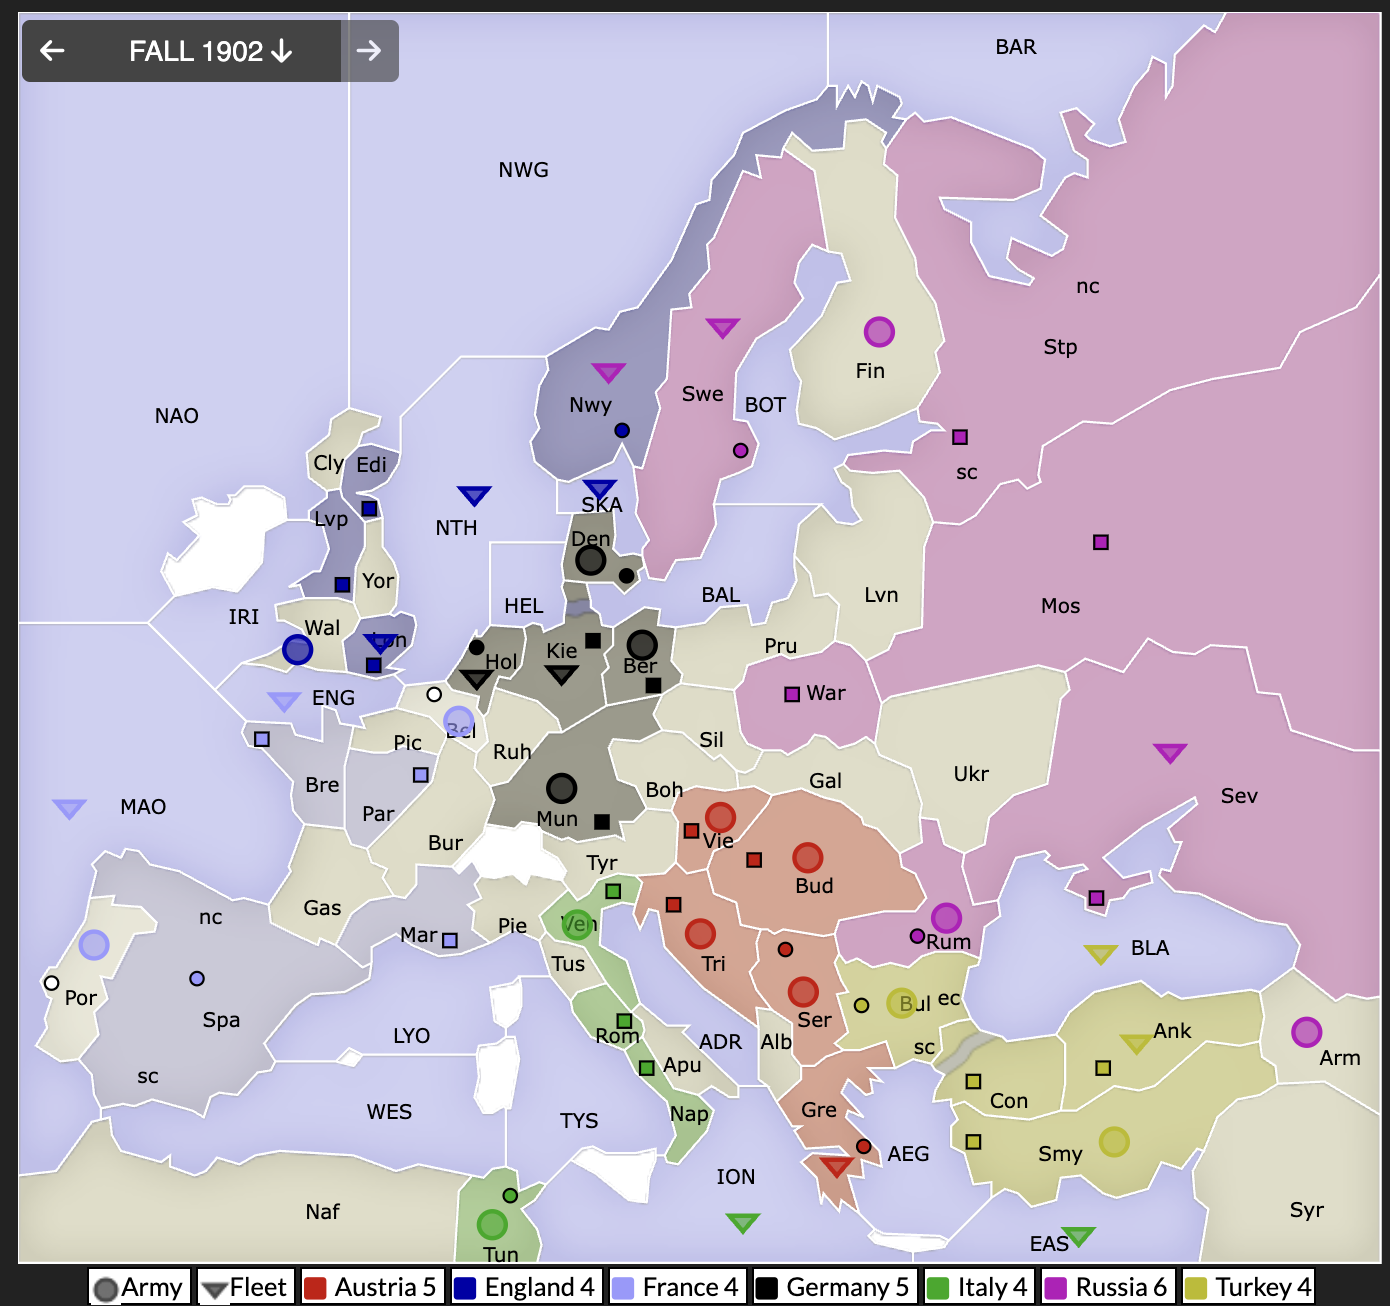
Task: Select the Russian fleet in Norway
Action: [608, 372]
